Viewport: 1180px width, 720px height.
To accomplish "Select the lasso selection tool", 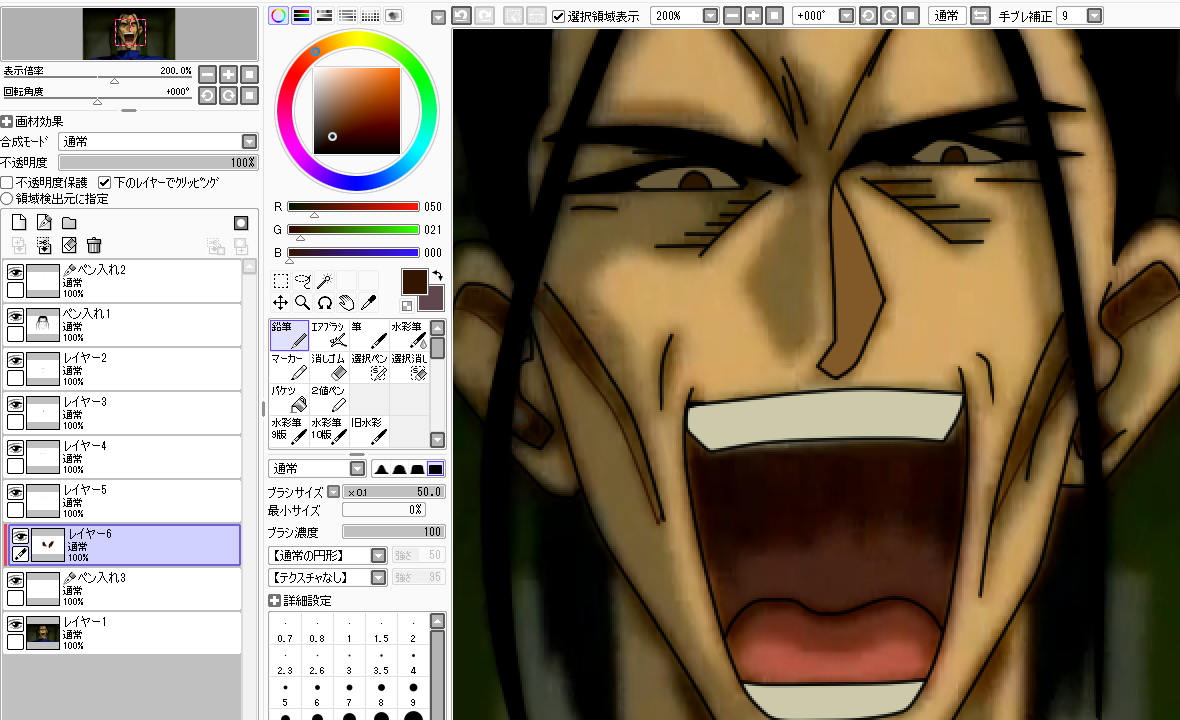I will (303, 281).
